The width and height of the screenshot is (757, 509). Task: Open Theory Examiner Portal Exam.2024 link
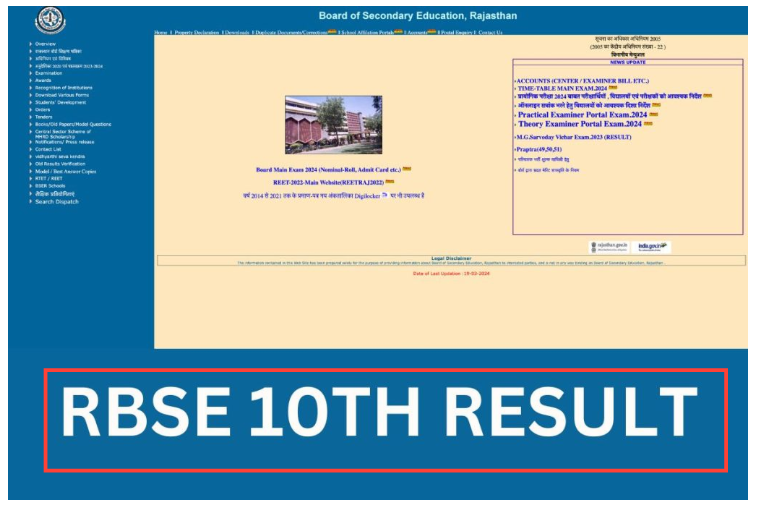point(580,124)
